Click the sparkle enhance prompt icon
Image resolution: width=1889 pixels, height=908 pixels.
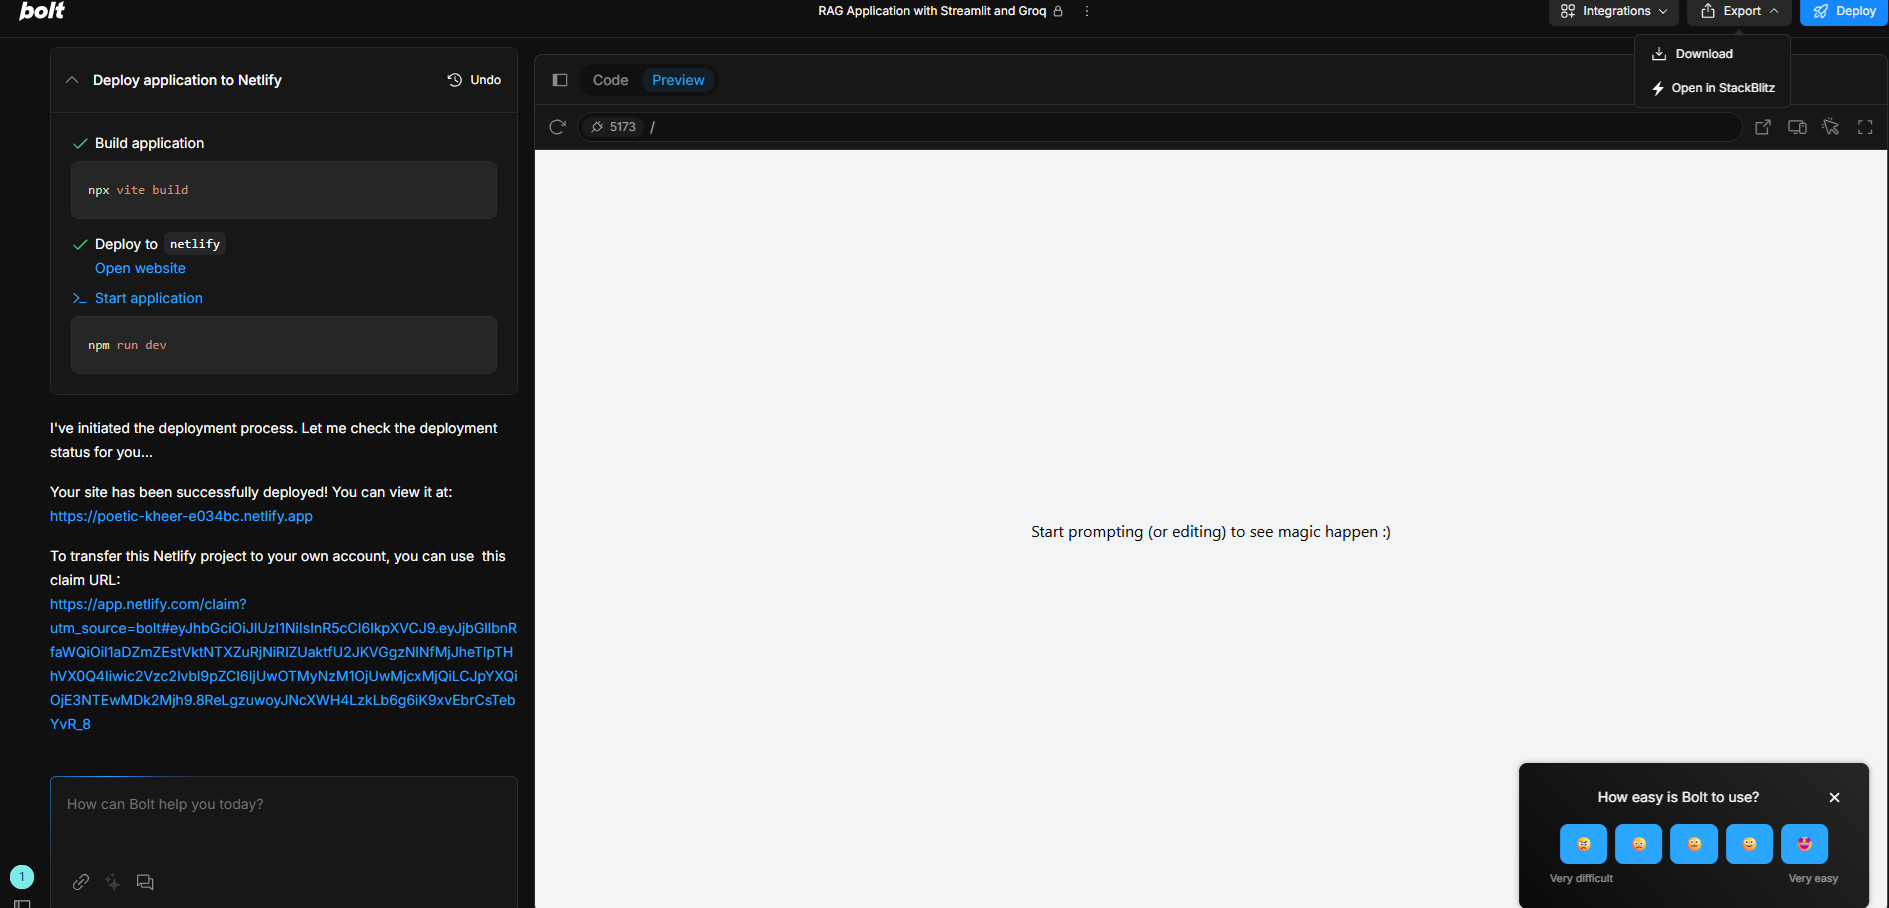point(113,882)
